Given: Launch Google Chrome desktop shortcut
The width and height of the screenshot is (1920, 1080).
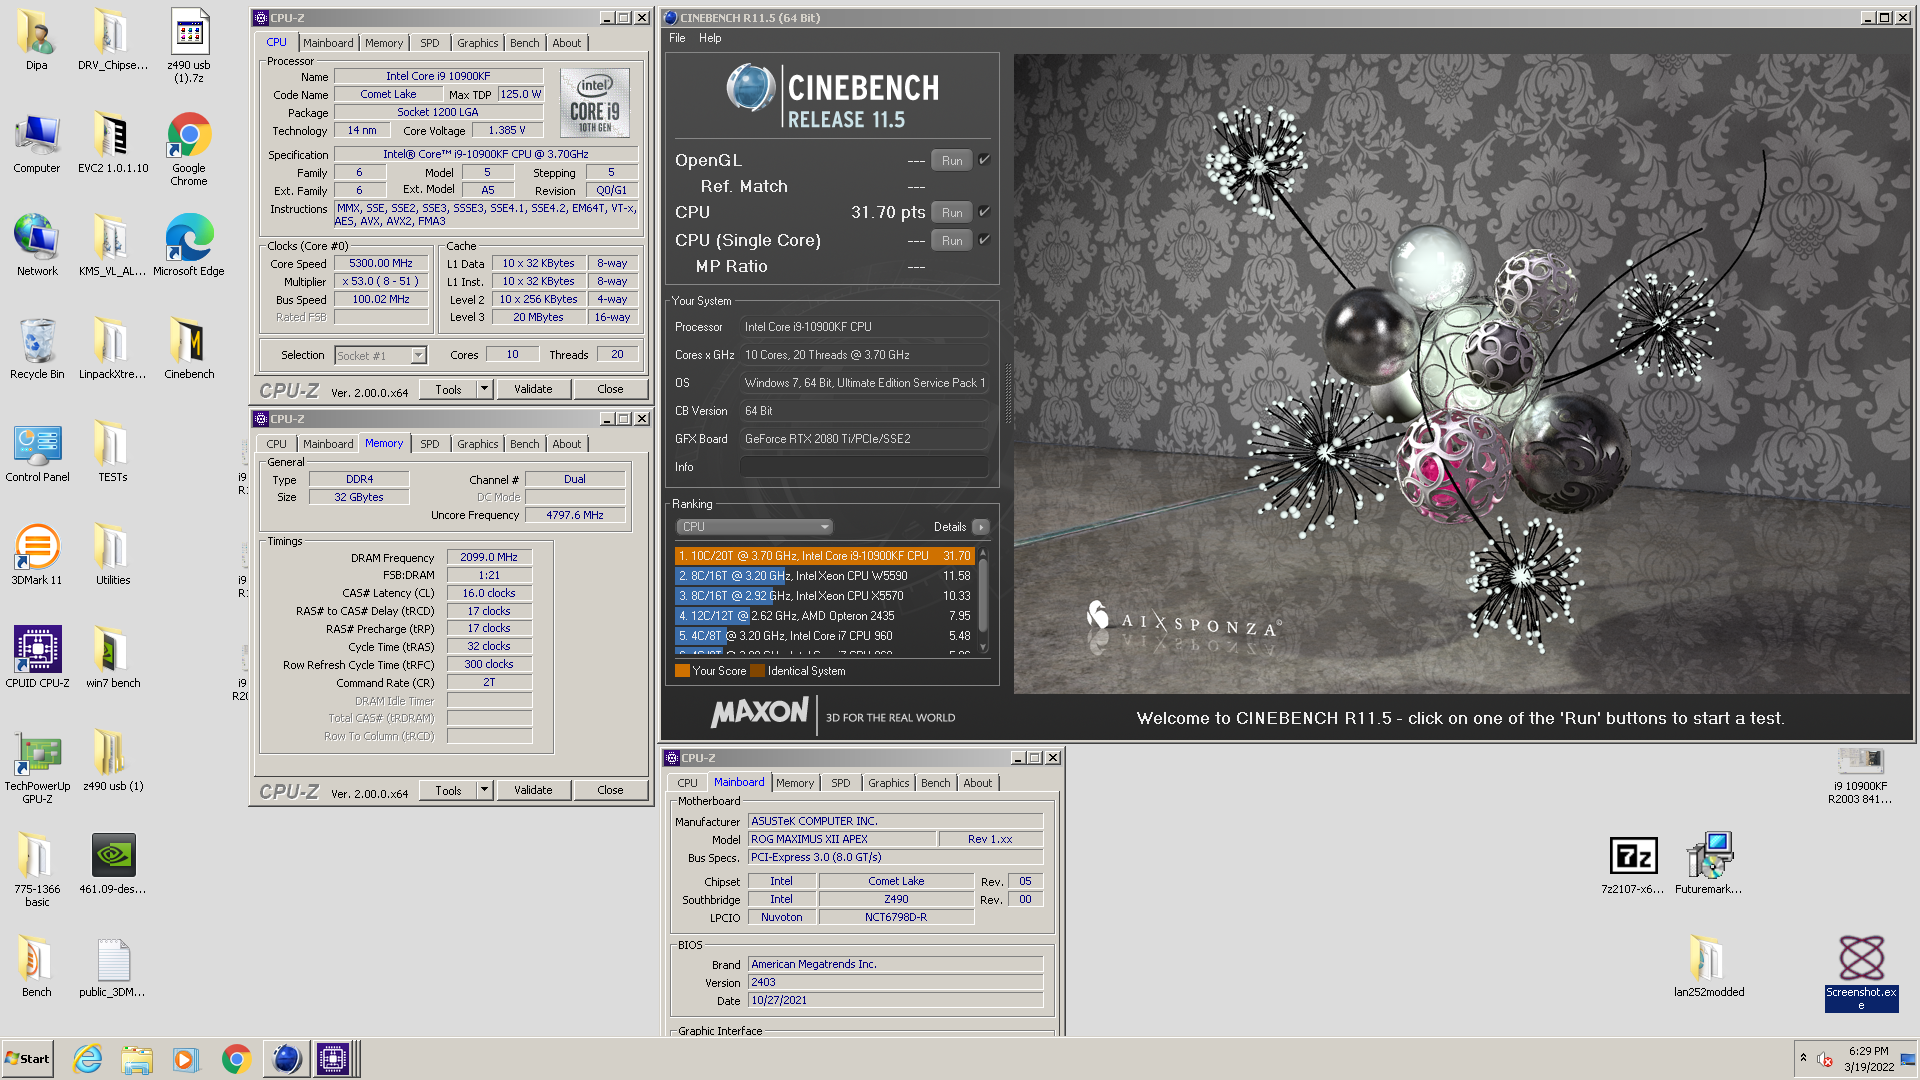Looking at the screenshot, I should (189, 149).
